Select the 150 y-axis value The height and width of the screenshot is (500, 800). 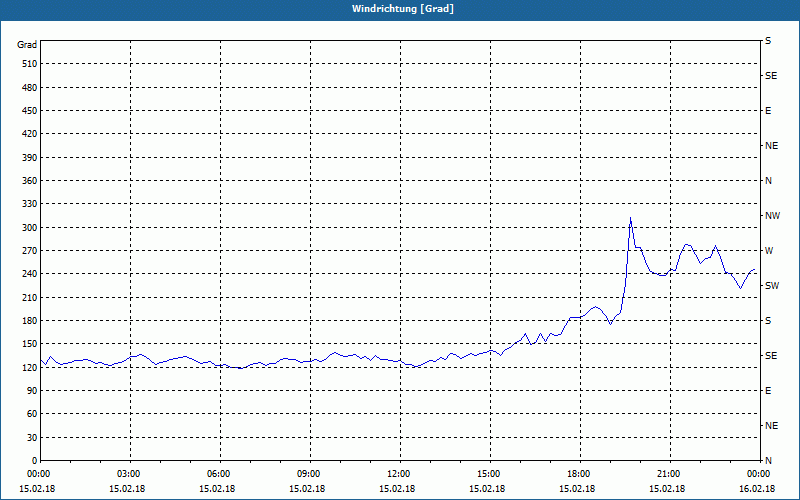[30, 344]
